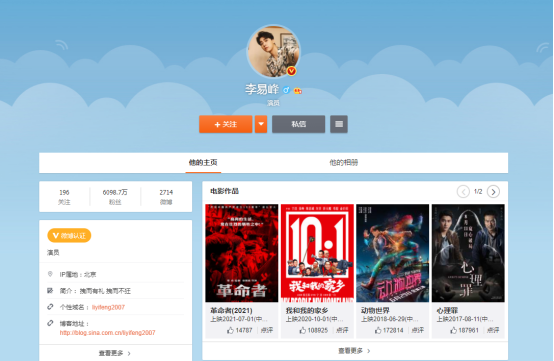Open the dropdown arrow next to 关注
554x361 pixels.
261,124
